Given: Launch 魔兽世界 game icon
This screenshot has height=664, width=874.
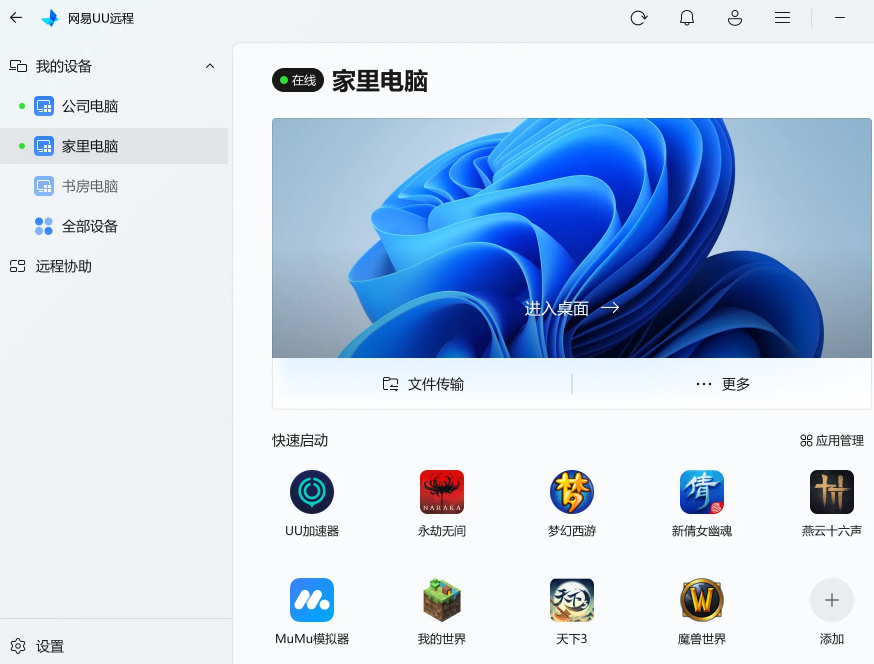Looking at the screenshot, I should click(702, 600).
